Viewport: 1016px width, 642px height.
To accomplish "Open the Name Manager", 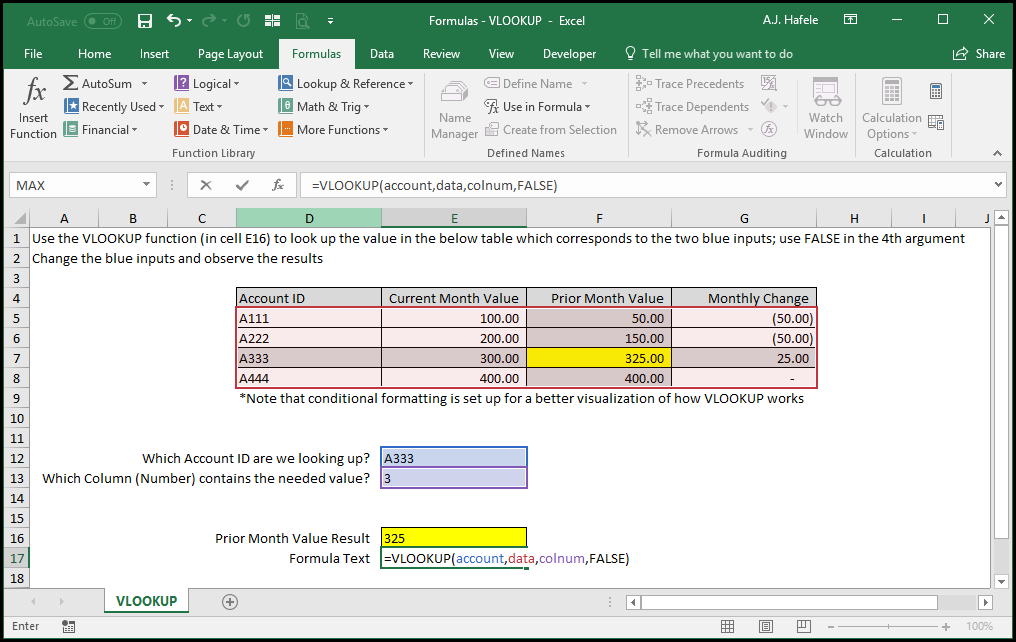I will [x=454, y=109].
